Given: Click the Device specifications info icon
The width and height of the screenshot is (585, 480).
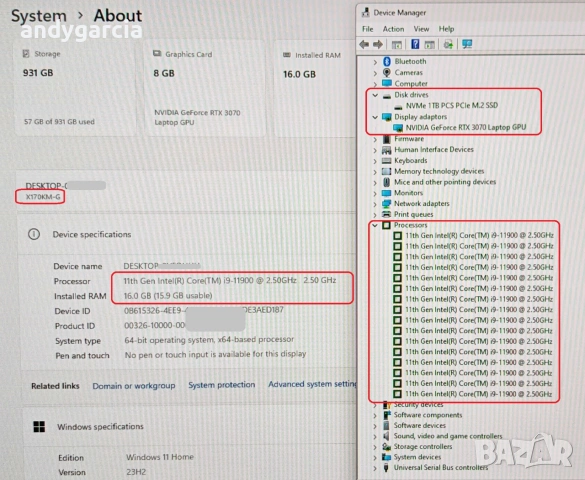Looking at the screenshot, I should tap(34, 235).
